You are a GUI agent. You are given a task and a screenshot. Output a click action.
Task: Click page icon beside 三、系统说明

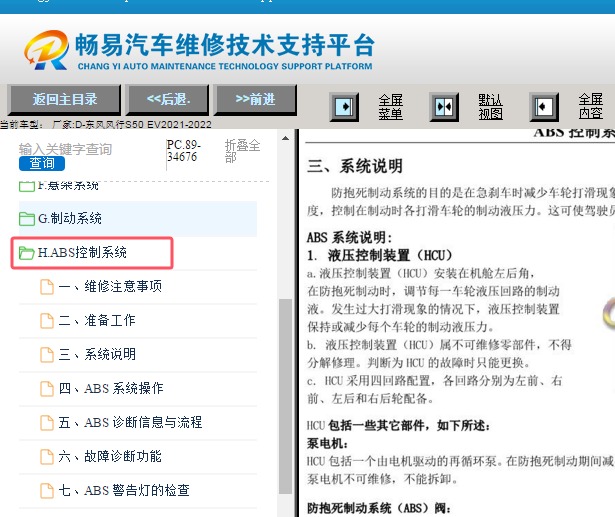(47, 355)
